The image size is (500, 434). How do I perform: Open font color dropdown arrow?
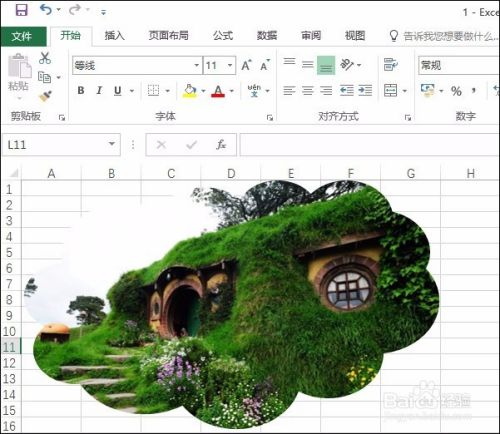point(232,91)
